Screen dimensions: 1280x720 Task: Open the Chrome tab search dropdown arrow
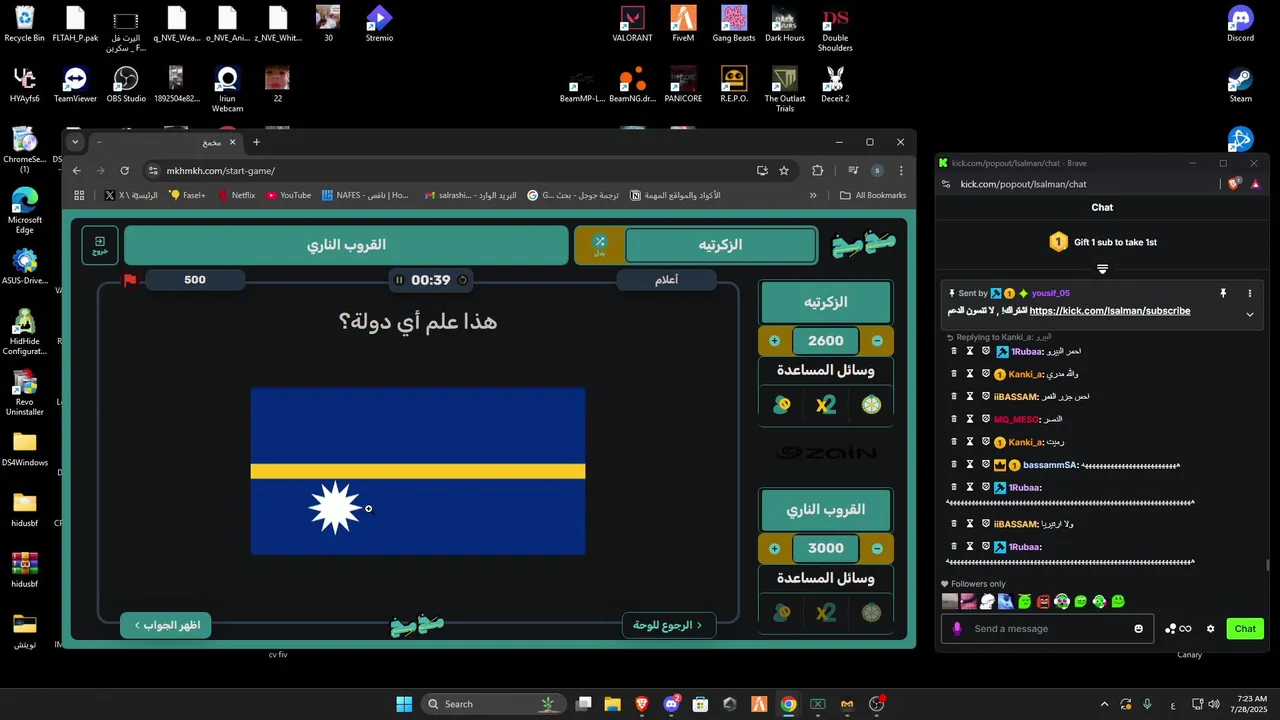pyautogui.click(x=75, y=142)
